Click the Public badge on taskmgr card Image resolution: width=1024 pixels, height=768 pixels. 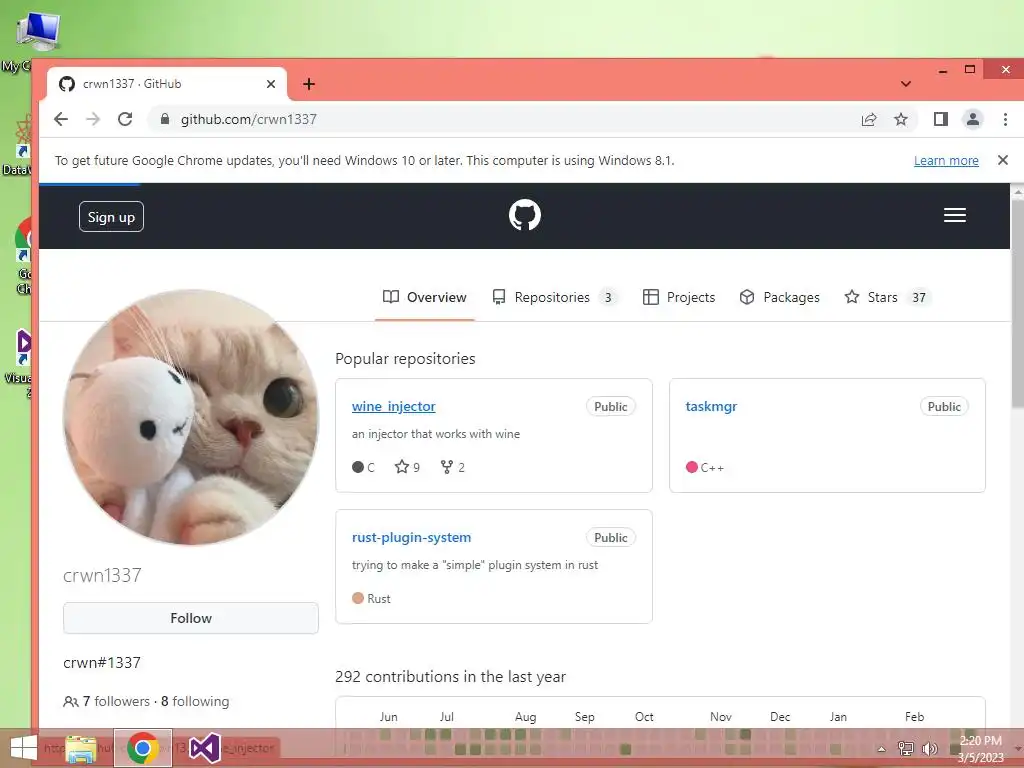944,406
